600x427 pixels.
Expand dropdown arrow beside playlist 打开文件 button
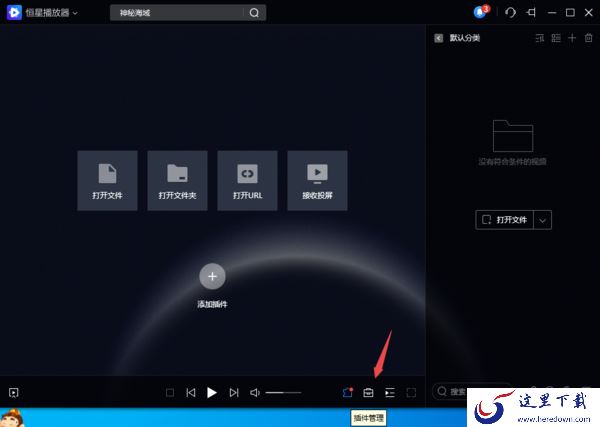pyautogui.click(x=543, y=220)
